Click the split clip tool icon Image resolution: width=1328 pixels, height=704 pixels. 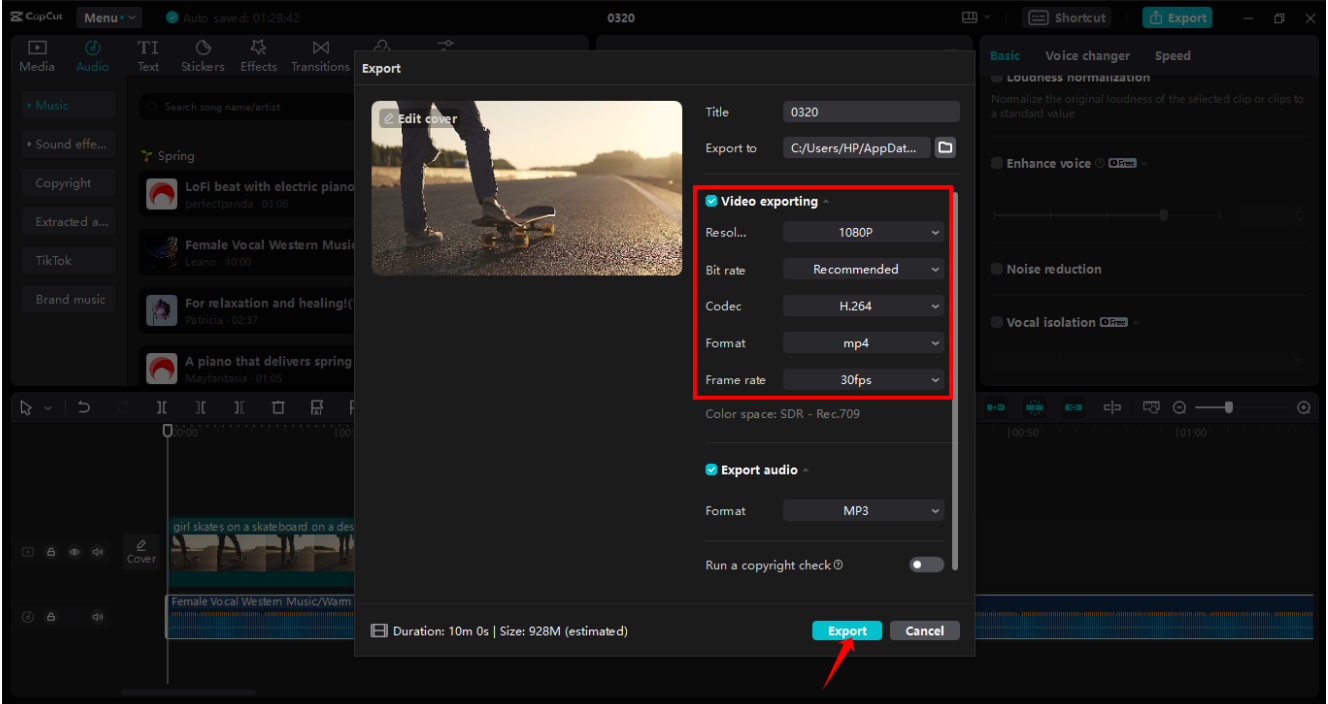(x=162, y=407)
